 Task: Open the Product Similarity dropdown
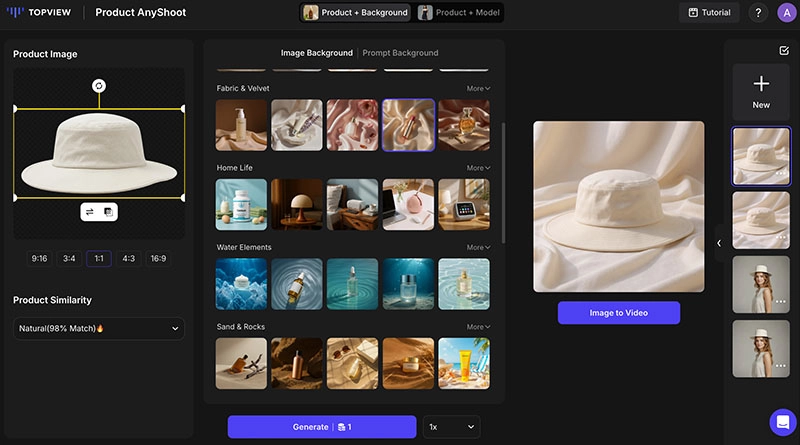(99, 328)
